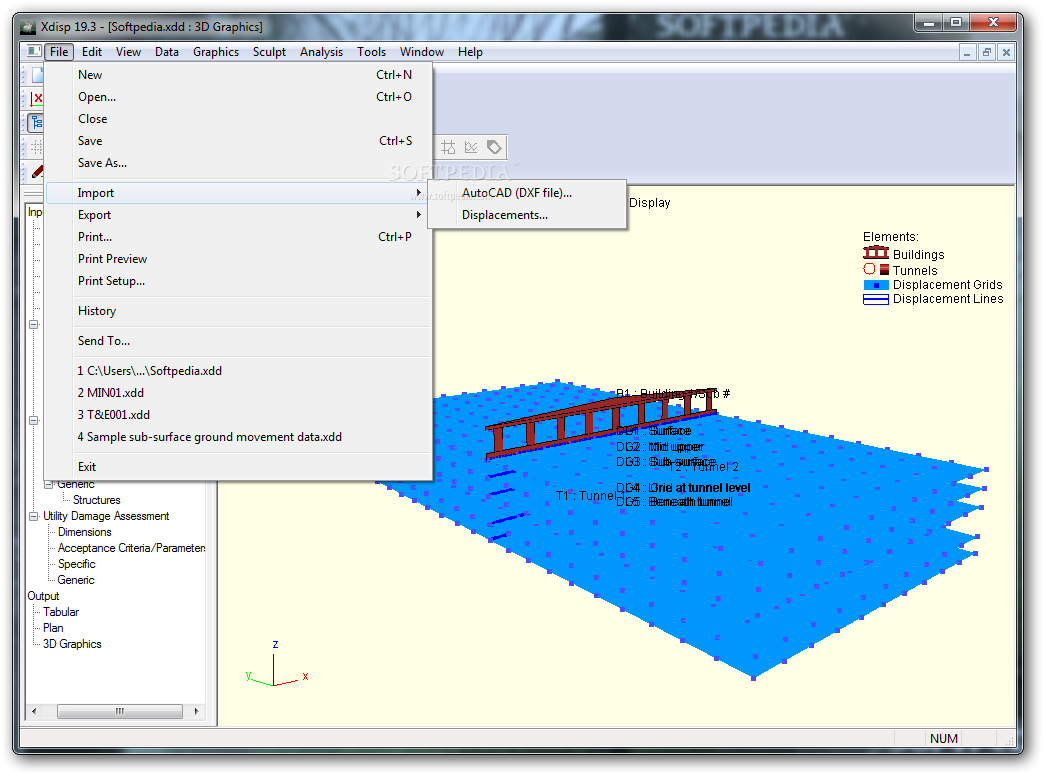Click the Xdisp application icon in title bar

(x=28, y=27)
